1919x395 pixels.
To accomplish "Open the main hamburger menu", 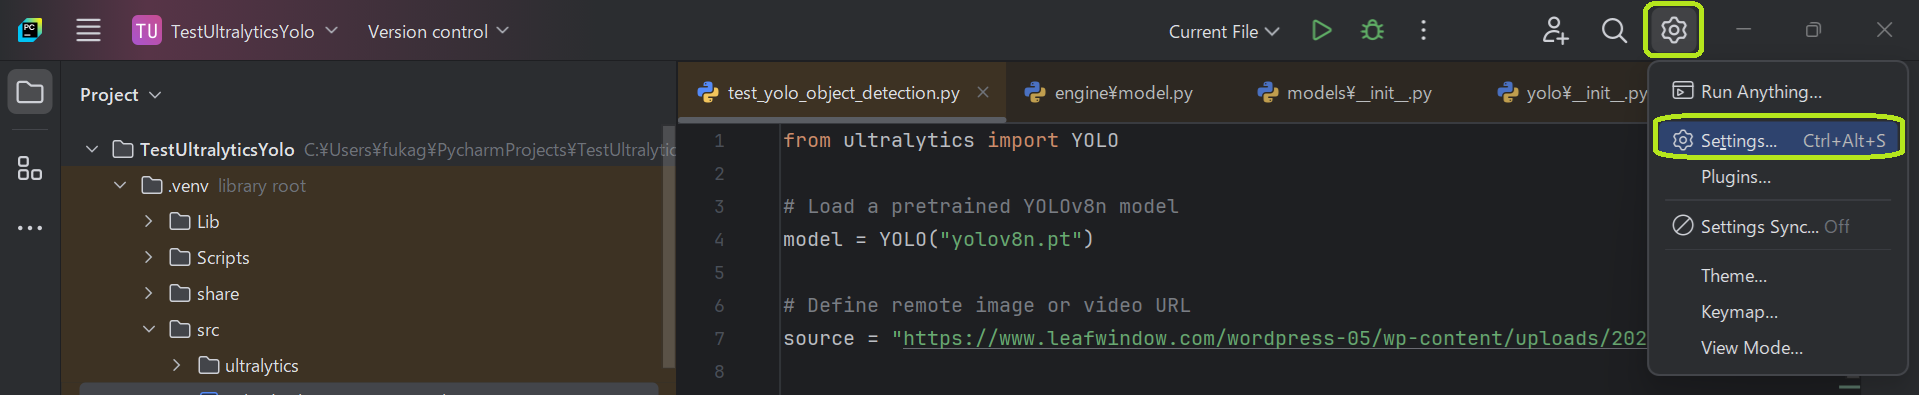I will pos(88,30).
